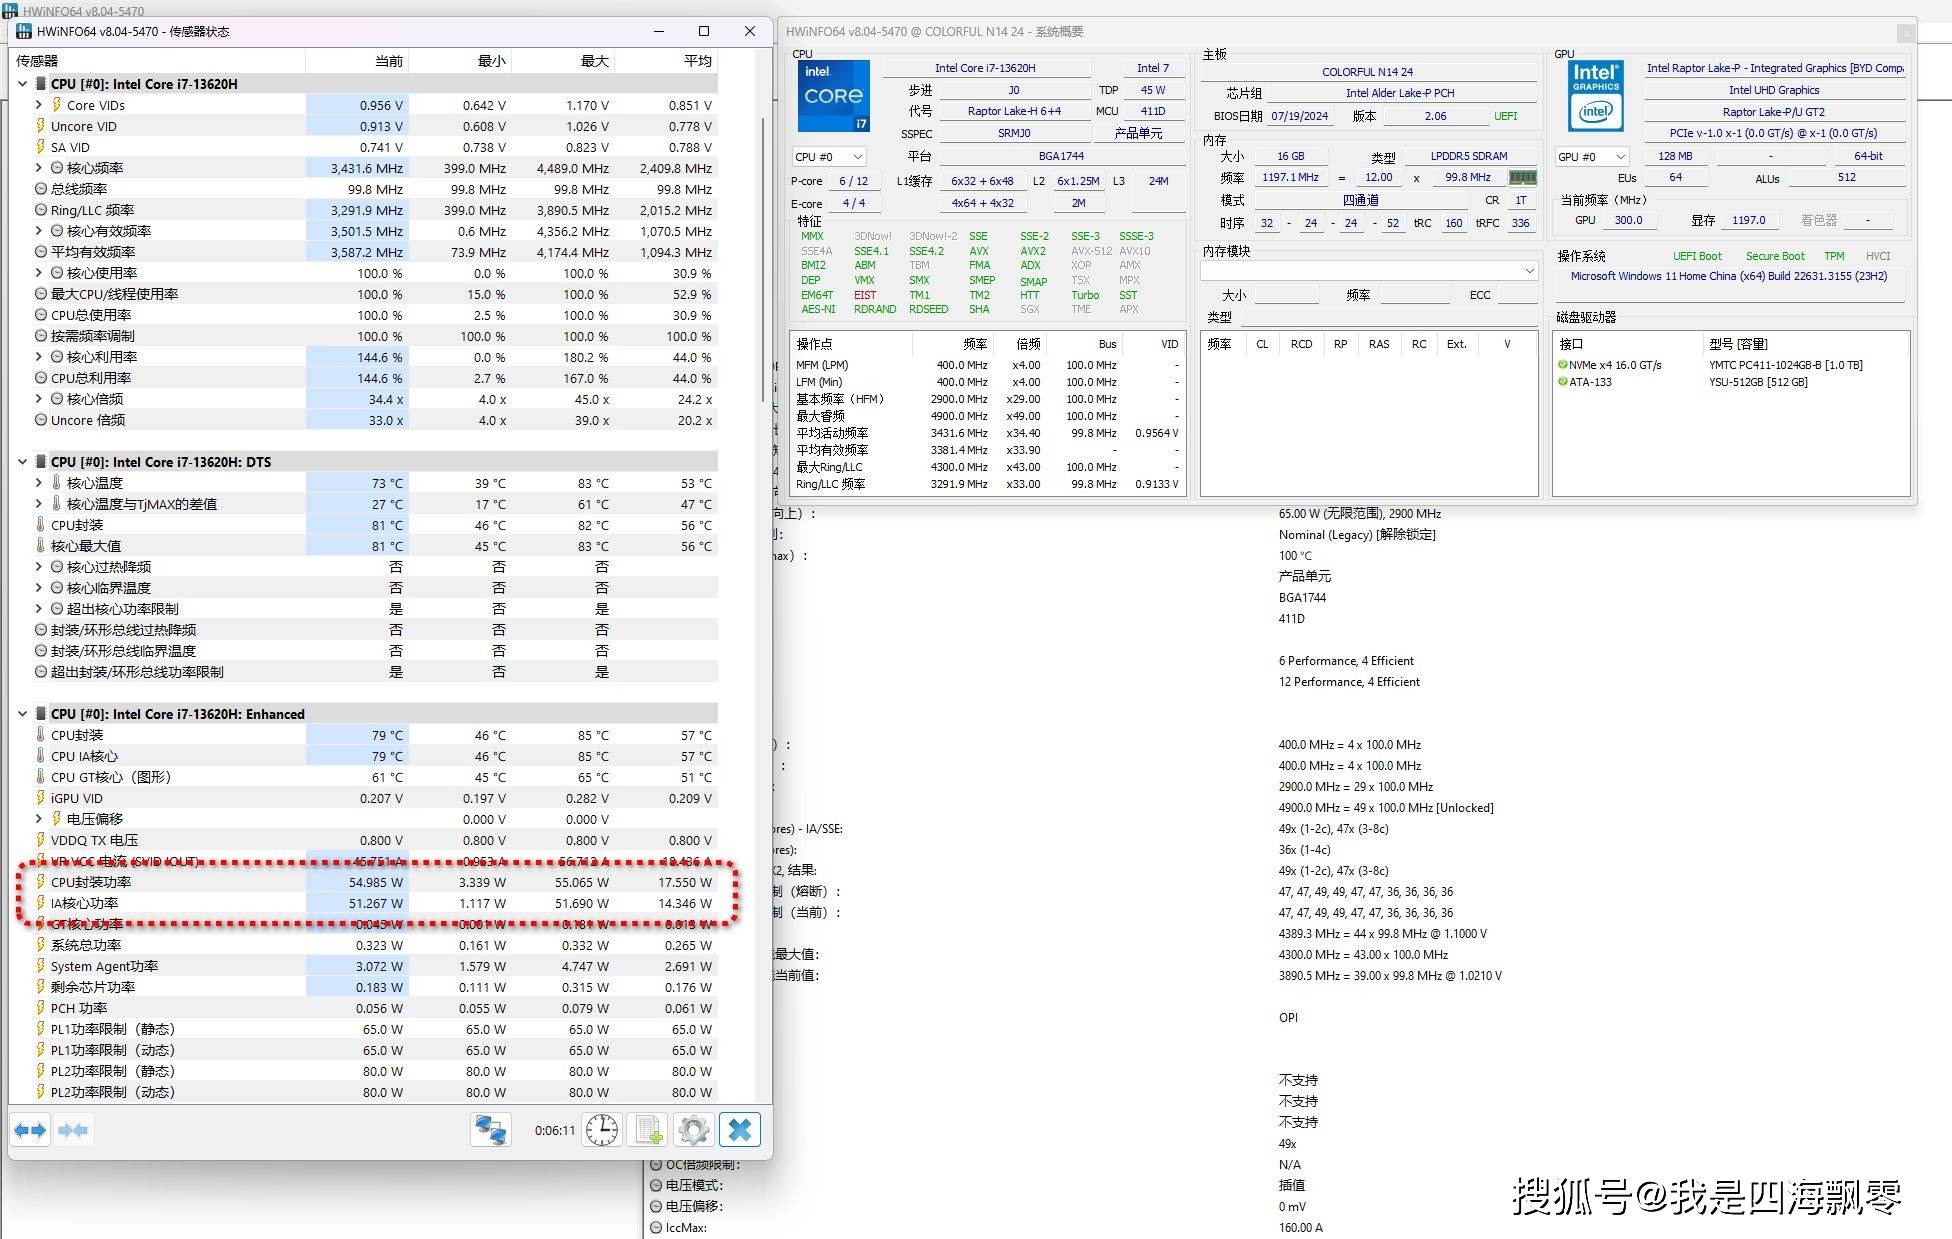Click the 当前 column header
This screenshot has width=1952, height=1239.
pos(357,61)
